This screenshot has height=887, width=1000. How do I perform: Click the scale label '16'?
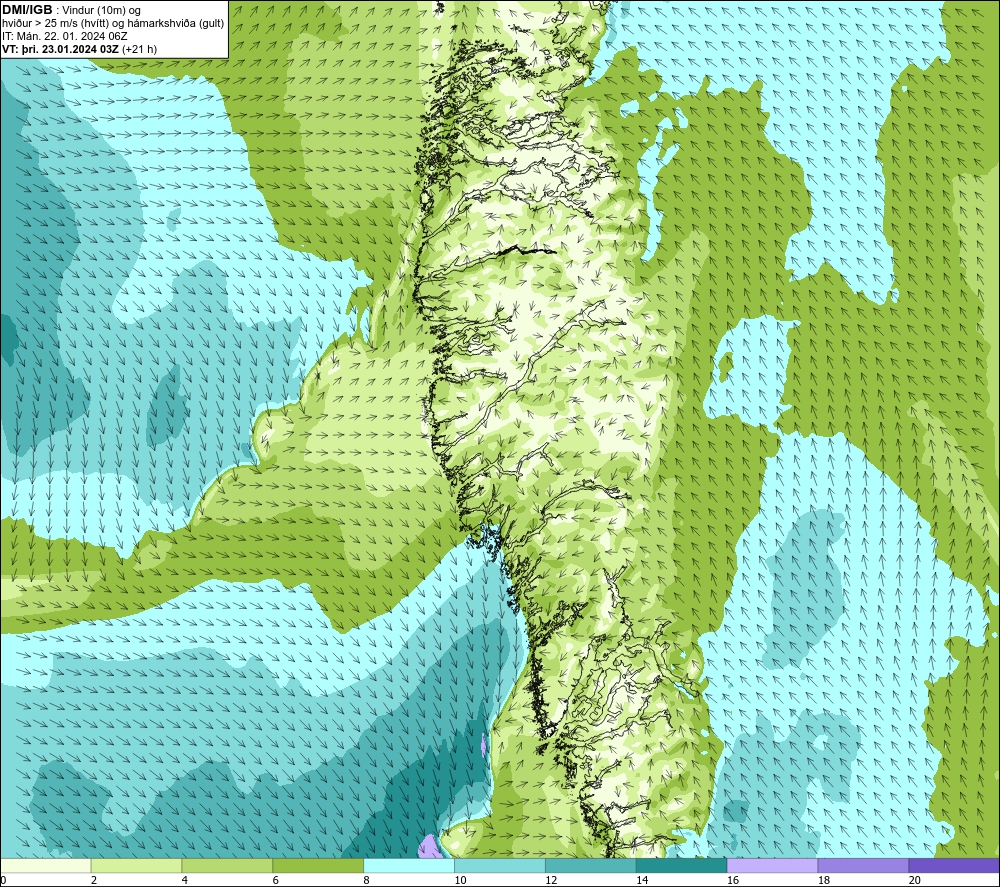tap(733, 881)
